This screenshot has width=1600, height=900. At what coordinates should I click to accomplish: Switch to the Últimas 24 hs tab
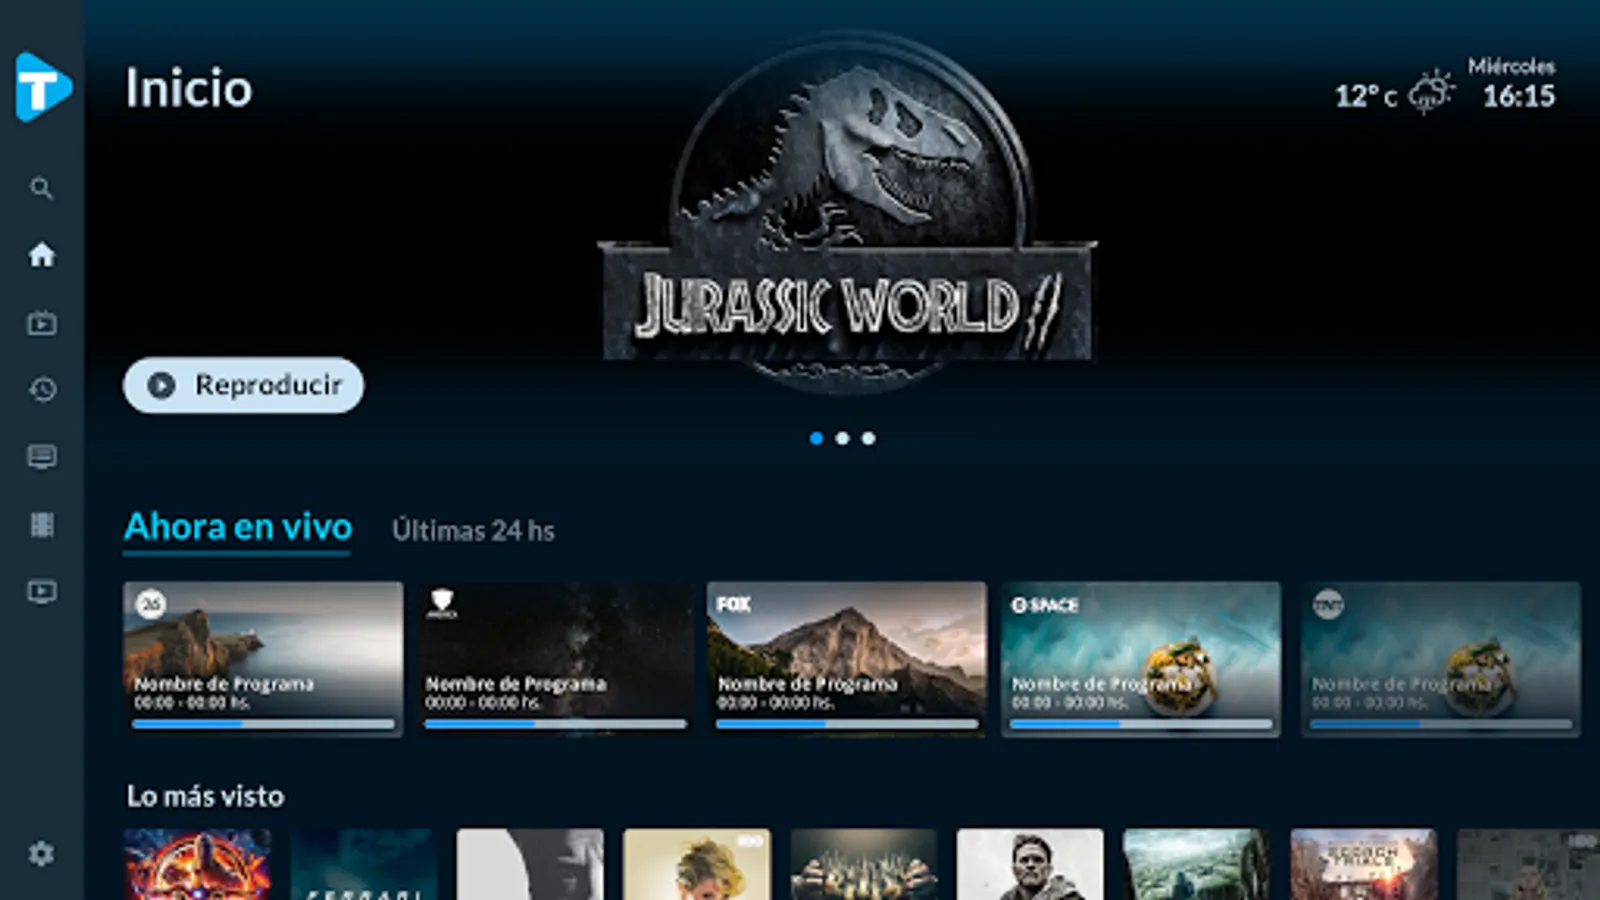coord(473,530)
